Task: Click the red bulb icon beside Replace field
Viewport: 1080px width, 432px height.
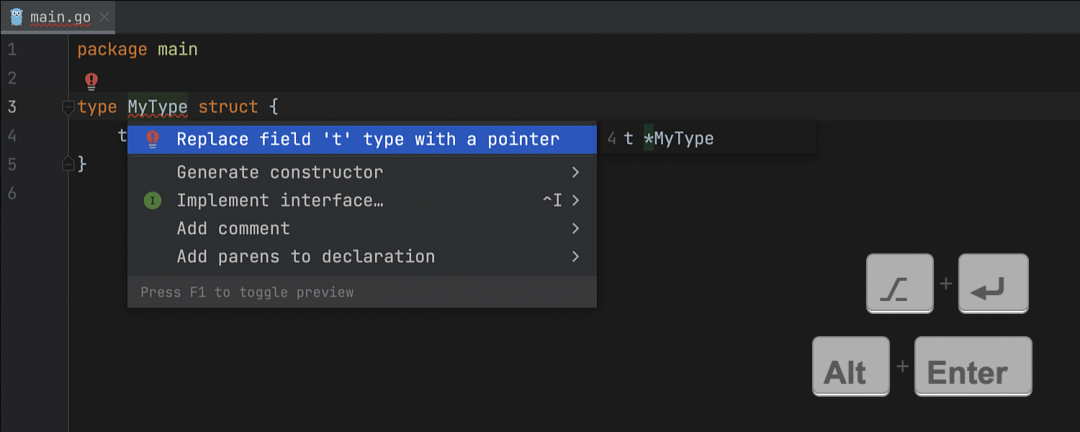Action: coord(152,139)
